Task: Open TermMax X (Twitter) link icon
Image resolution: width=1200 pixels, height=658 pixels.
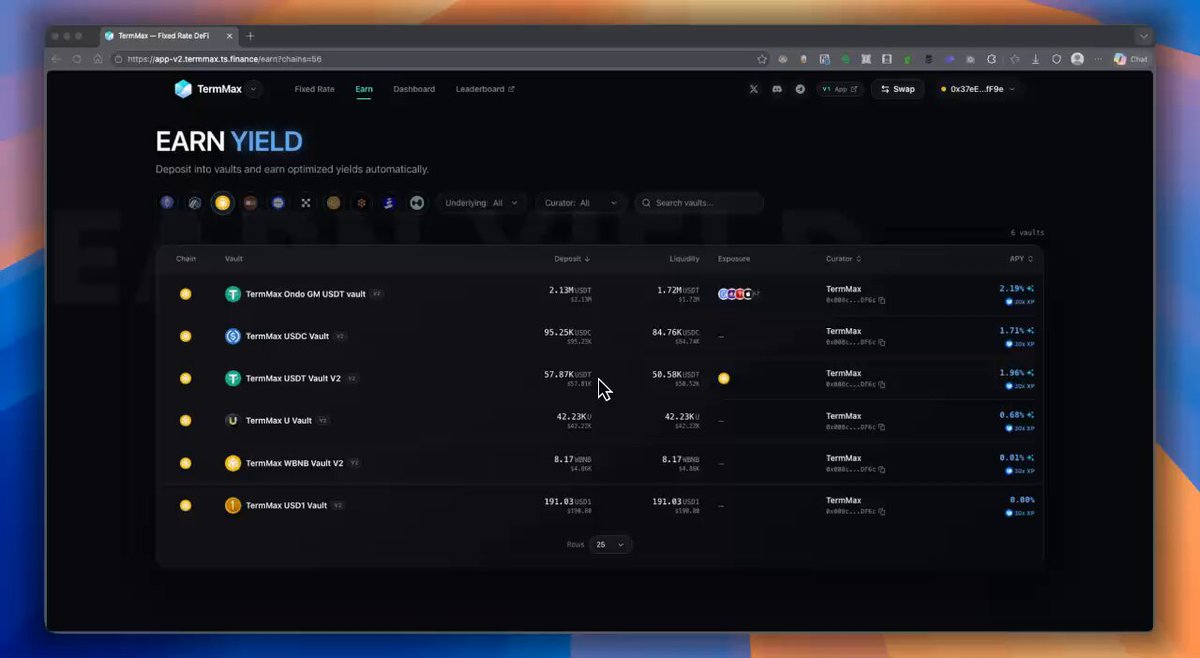Action: pos(753,89)
